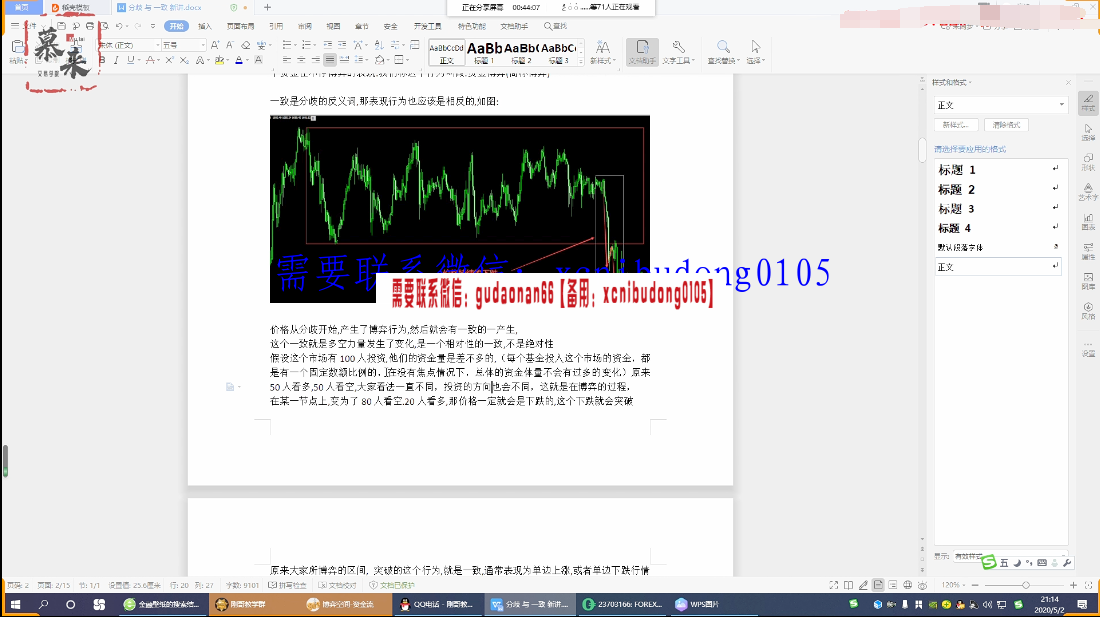Increase font size with the larger A icon

coord(215,45)
